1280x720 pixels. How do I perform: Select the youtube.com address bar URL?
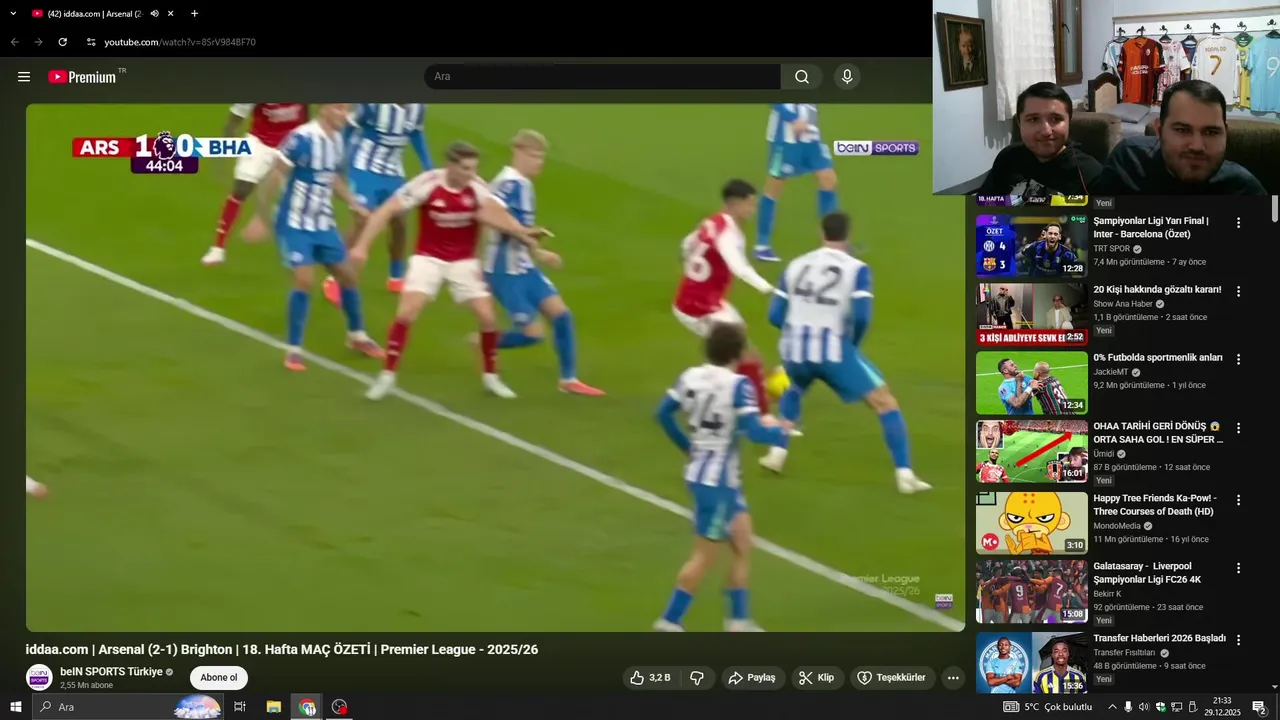click(180, 42)
